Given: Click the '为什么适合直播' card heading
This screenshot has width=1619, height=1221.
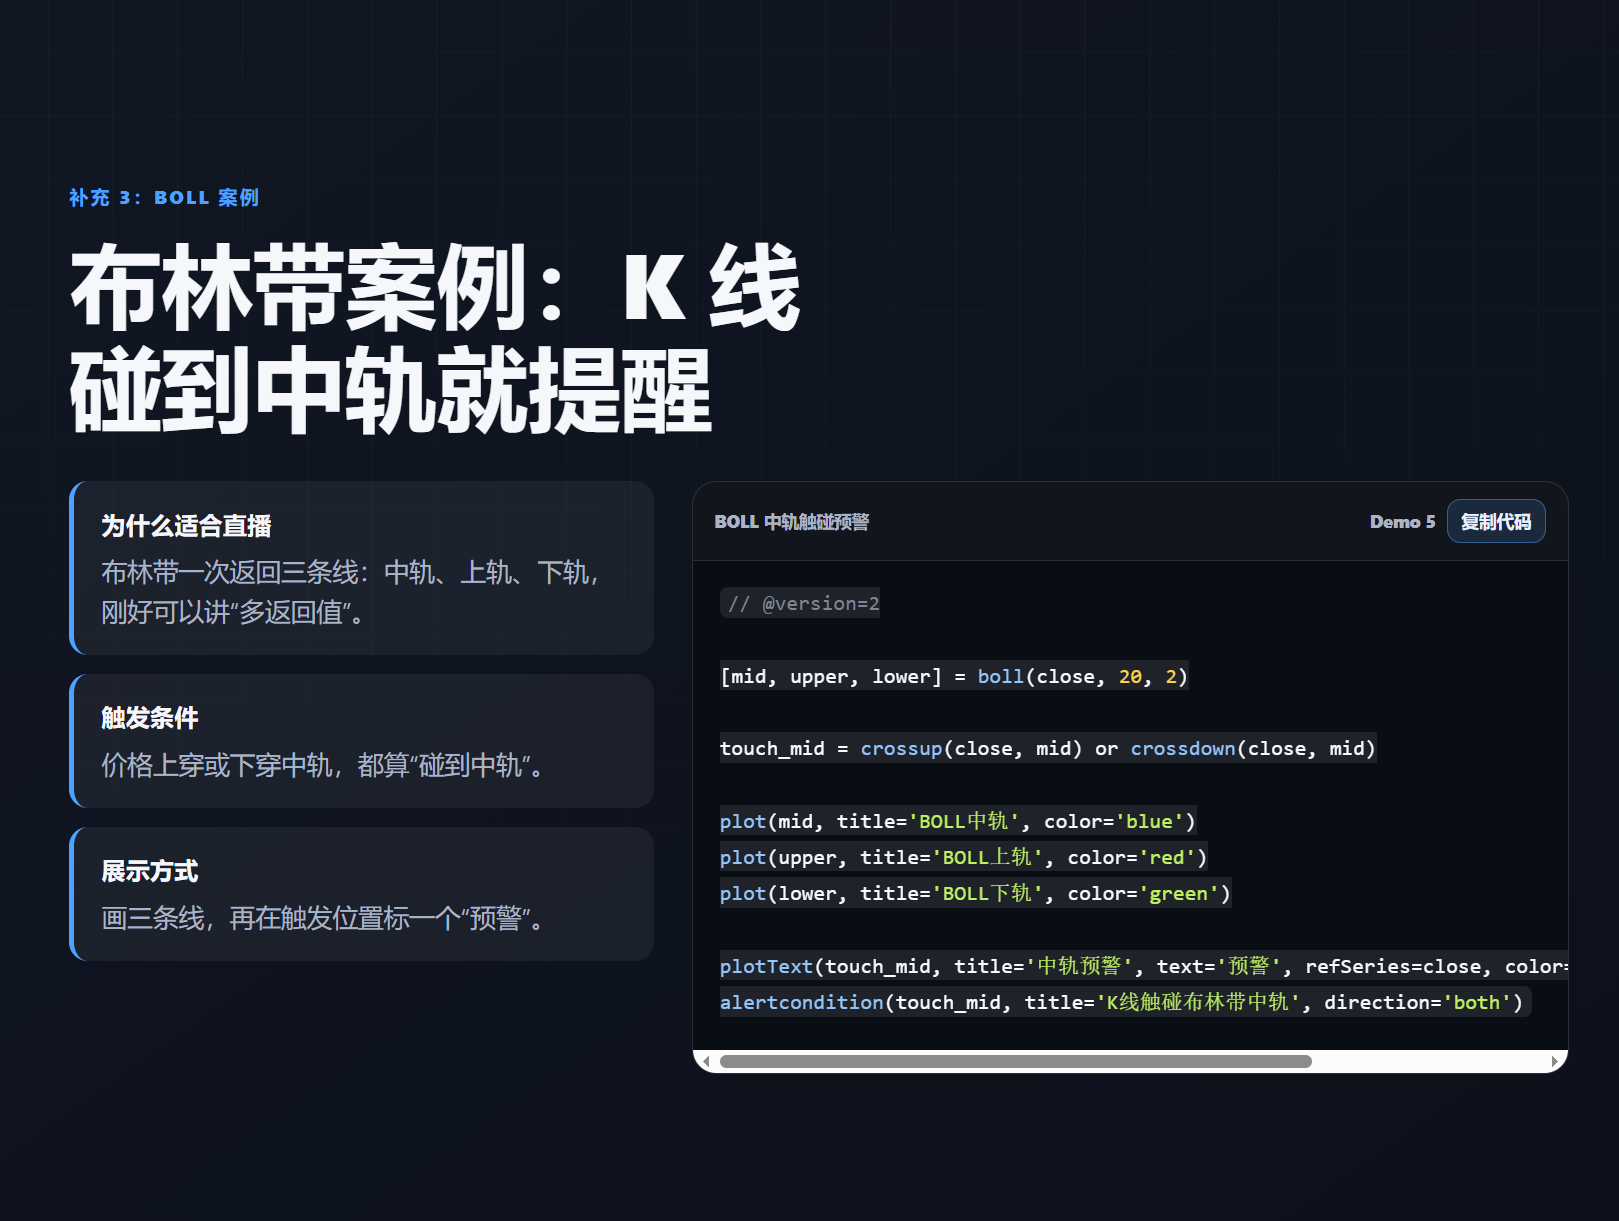Looking at the screenshot, I should click(186, 525).
